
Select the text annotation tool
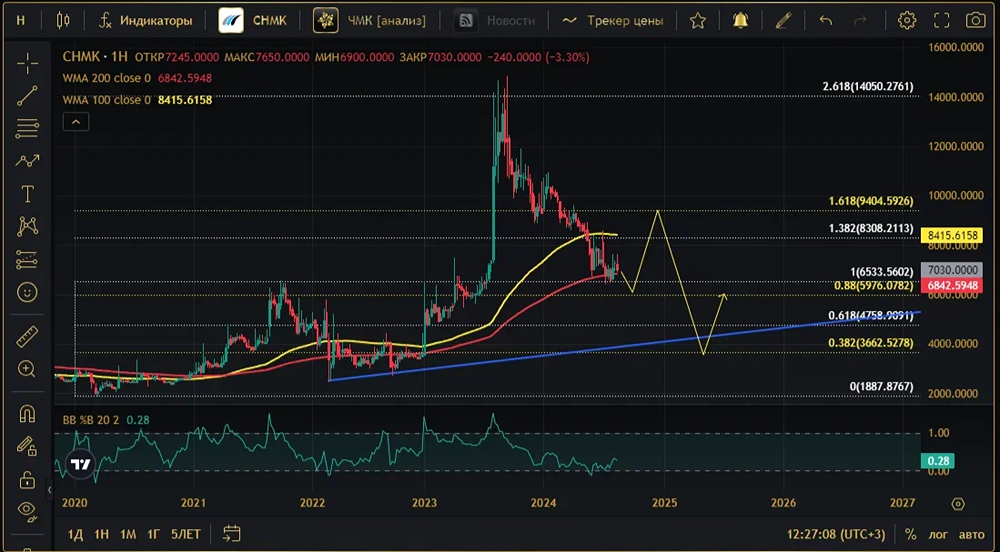tap(27, 193)
